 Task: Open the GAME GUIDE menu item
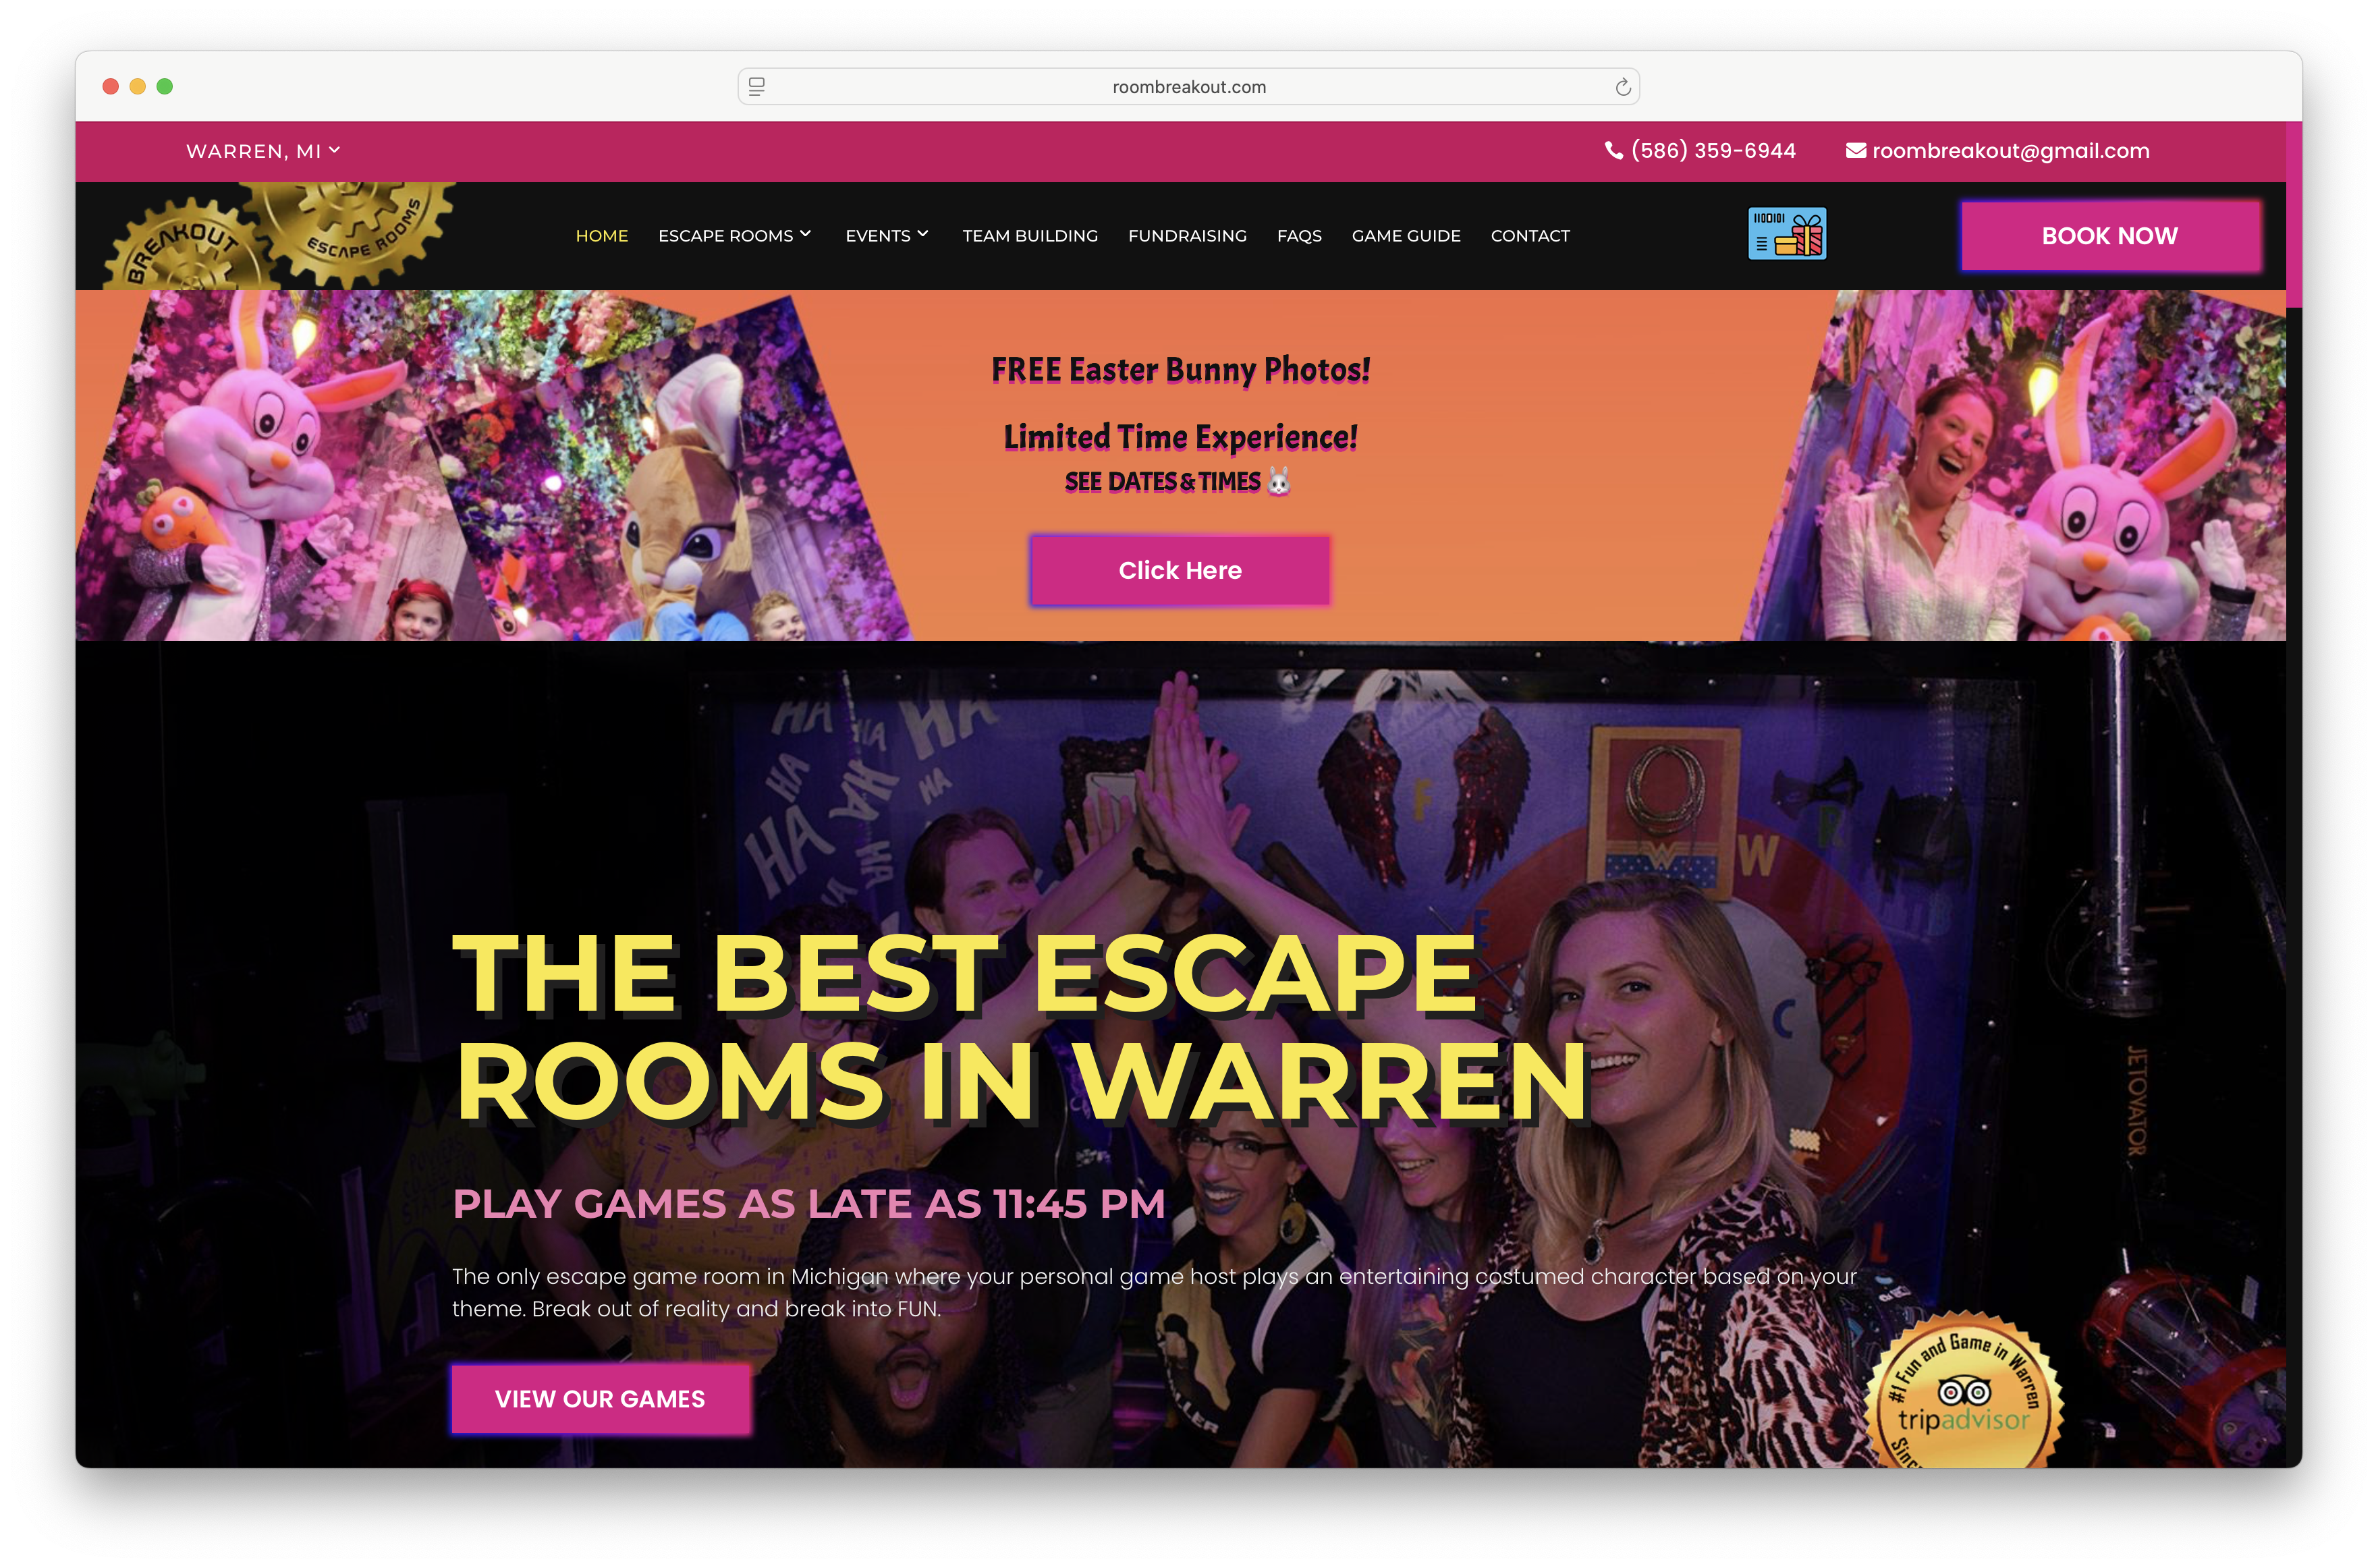click(x=1406, y=236)
